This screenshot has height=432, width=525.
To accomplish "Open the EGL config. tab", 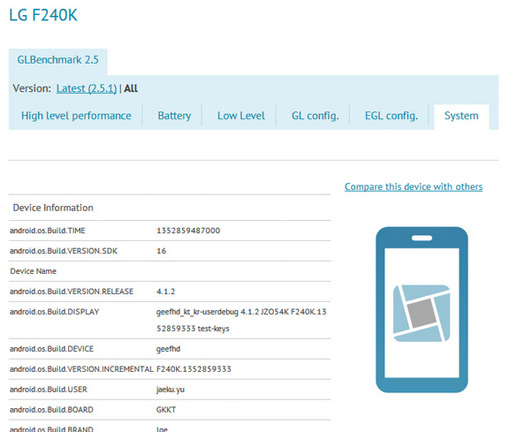I will pos(391,116).
